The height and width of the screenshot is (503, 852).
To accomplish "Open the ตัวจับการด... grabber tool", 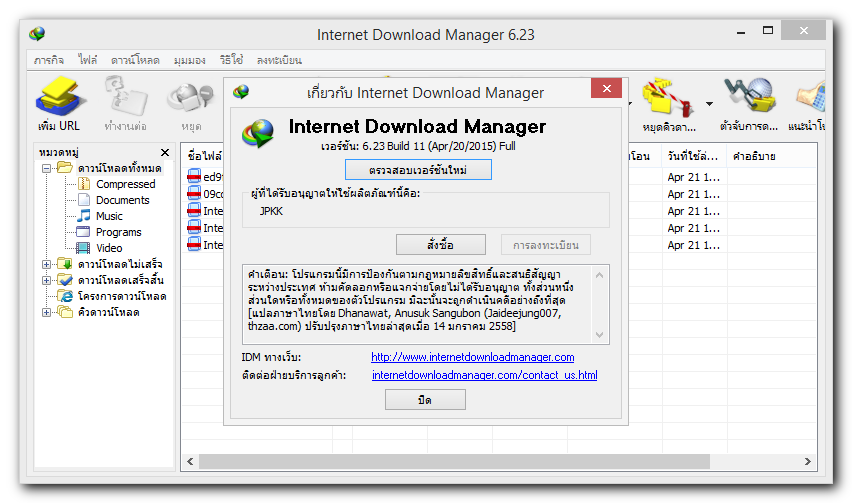I will click(x=749, y=97).
